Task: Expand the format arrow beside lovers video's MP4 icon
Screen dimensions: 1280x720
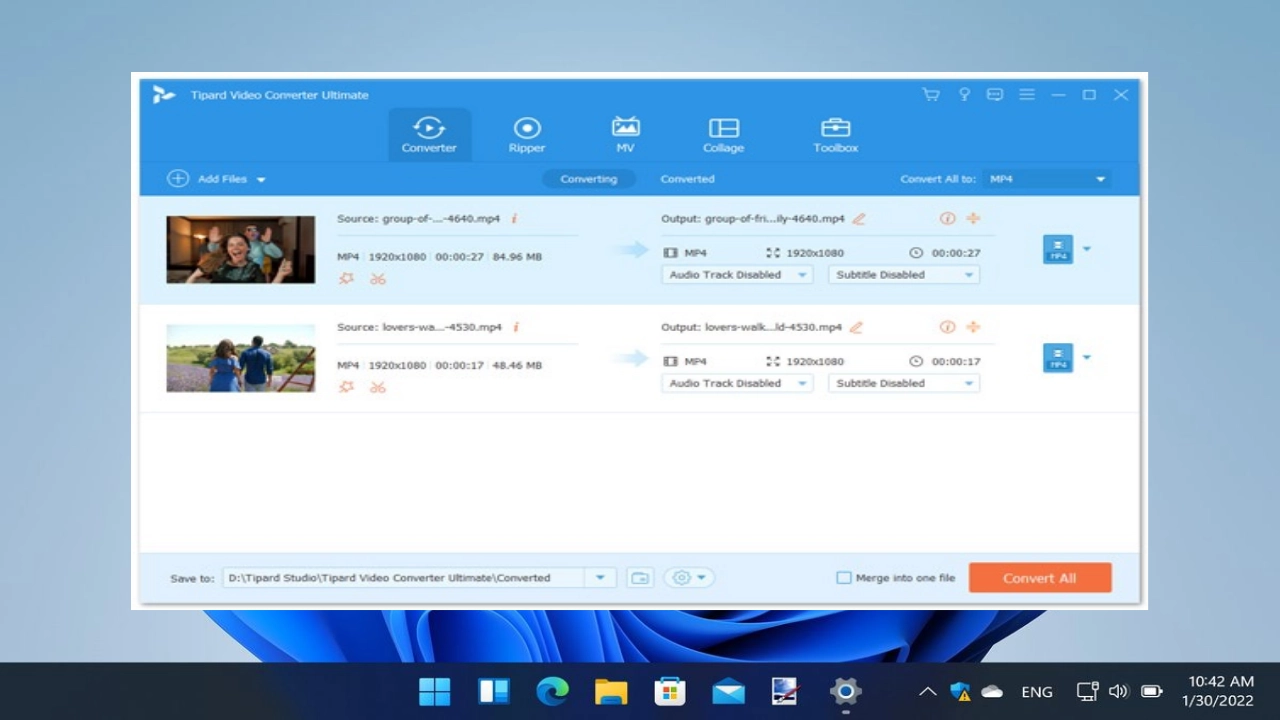Action: (x=1087, y=358)
